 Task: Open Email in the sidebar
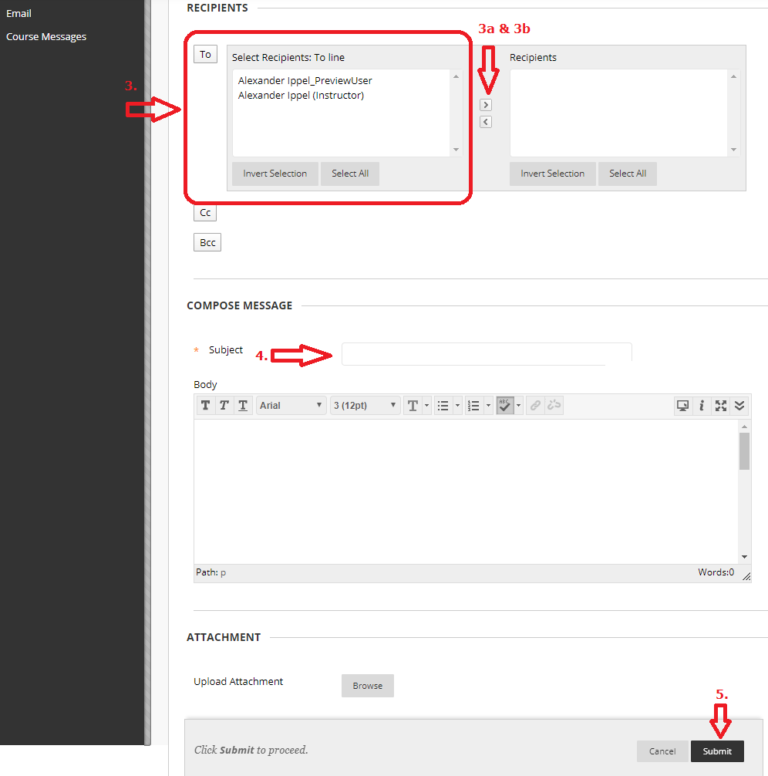(19, 13)
